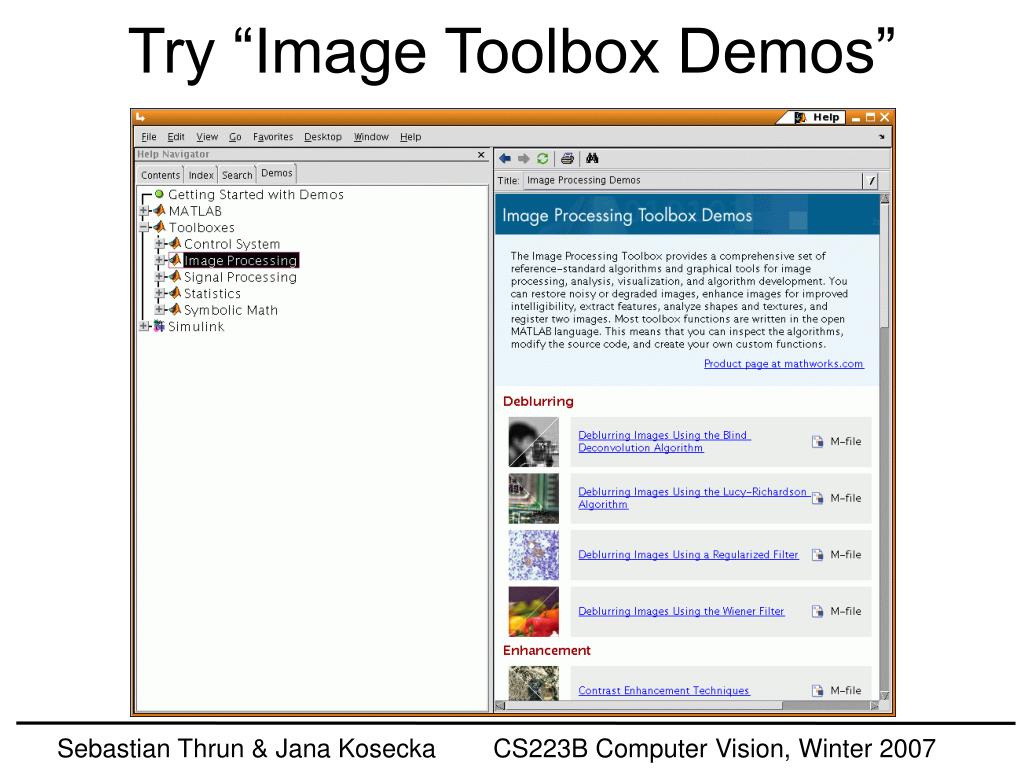Select the Simulink tree item label
Image resolution: width=1024 pixels, height=768 pixels.
pyautogui.click(x=196, y=326)
